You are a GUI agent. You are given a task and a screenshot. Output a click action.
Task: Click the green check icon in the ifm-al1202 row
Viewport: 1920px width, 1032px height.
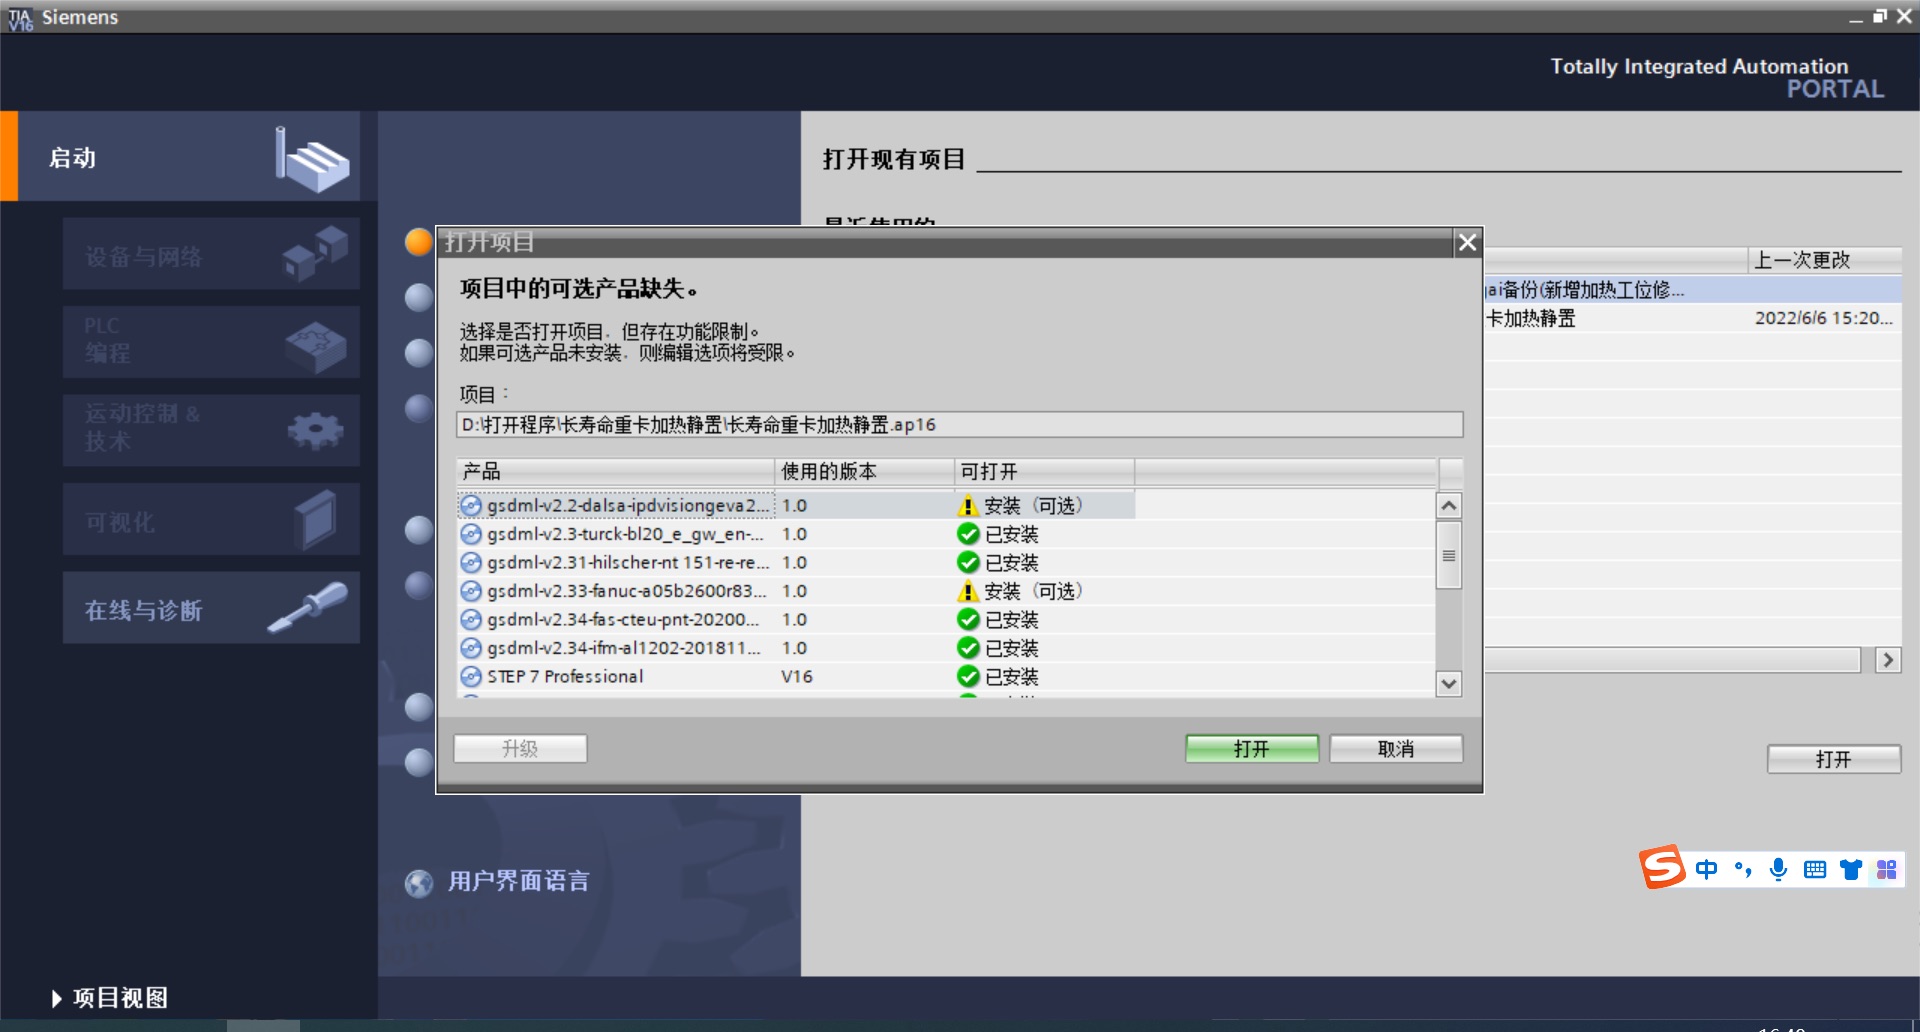pos(968,648)
